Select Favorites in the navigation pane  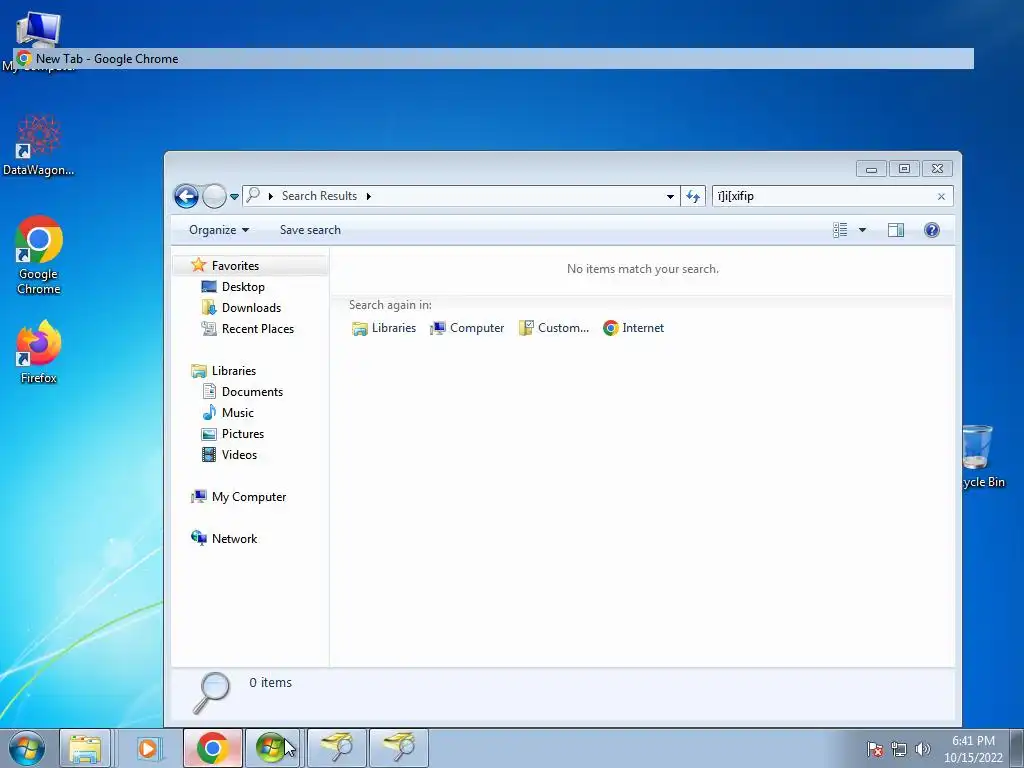235,266
